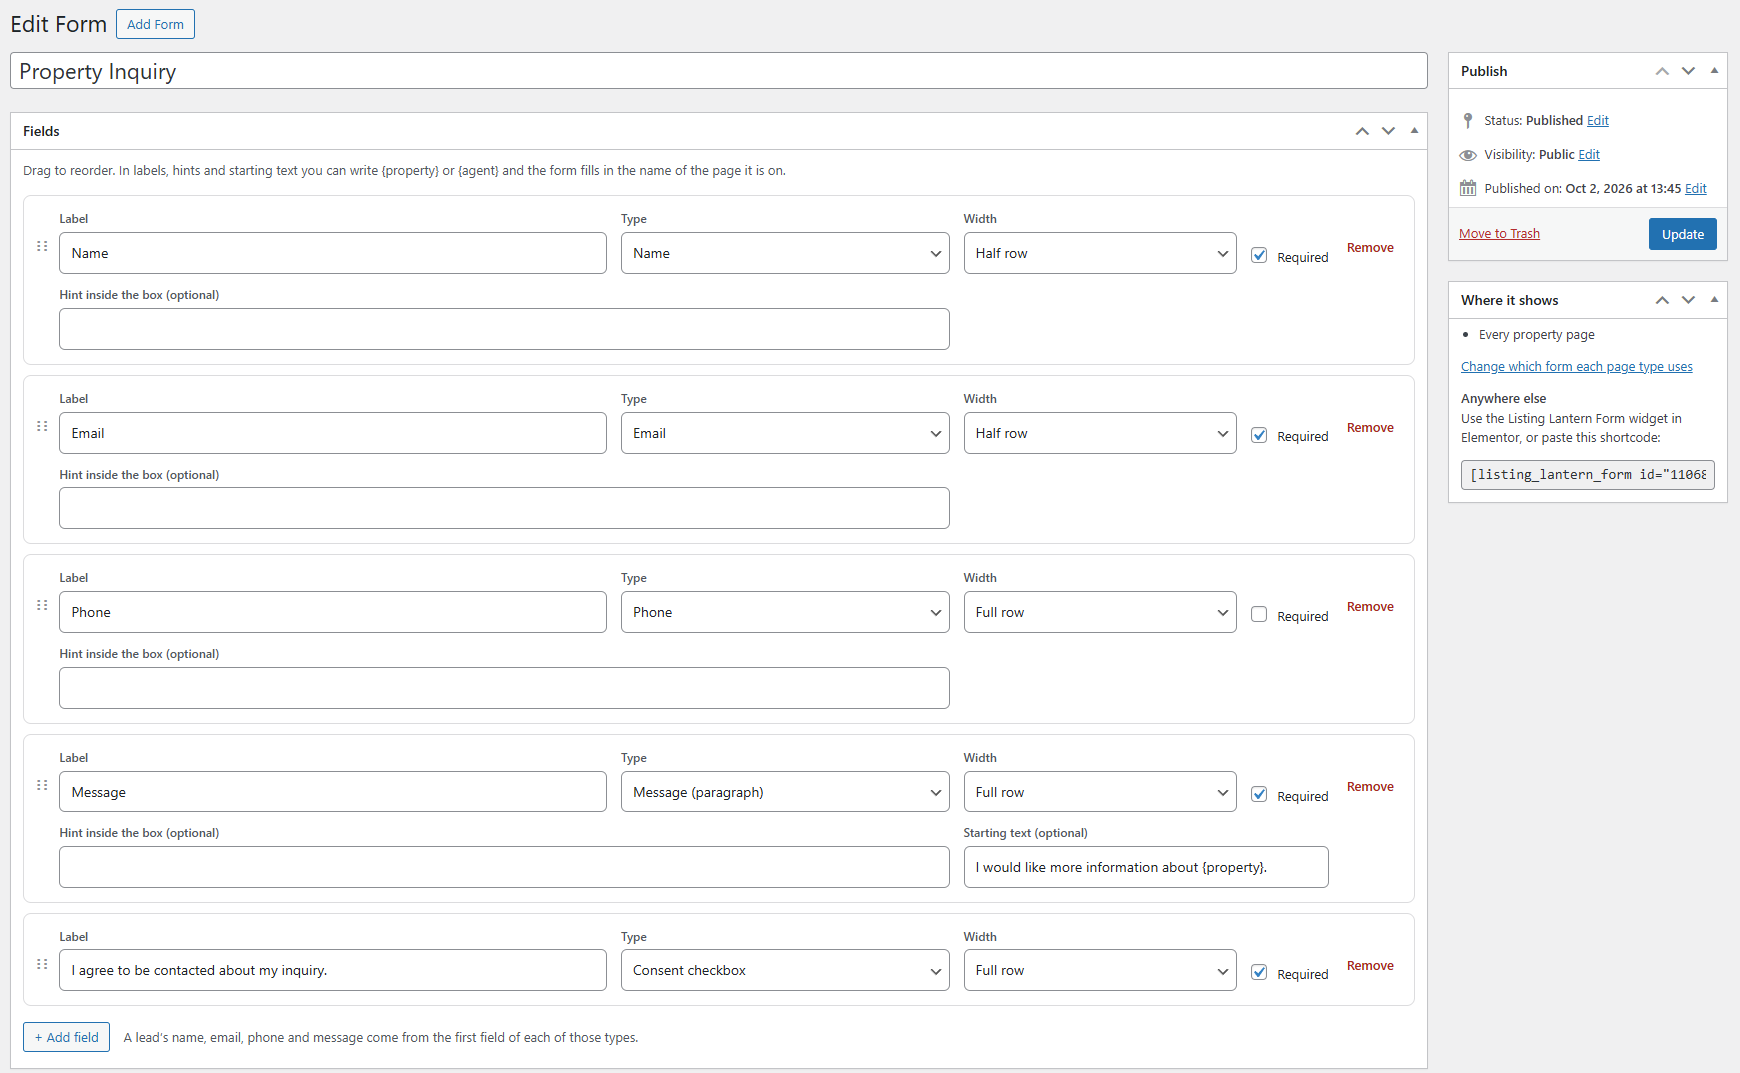Uncheck Required for the Name field
Screen dimensions: 1740x1073
[1259, 256]
